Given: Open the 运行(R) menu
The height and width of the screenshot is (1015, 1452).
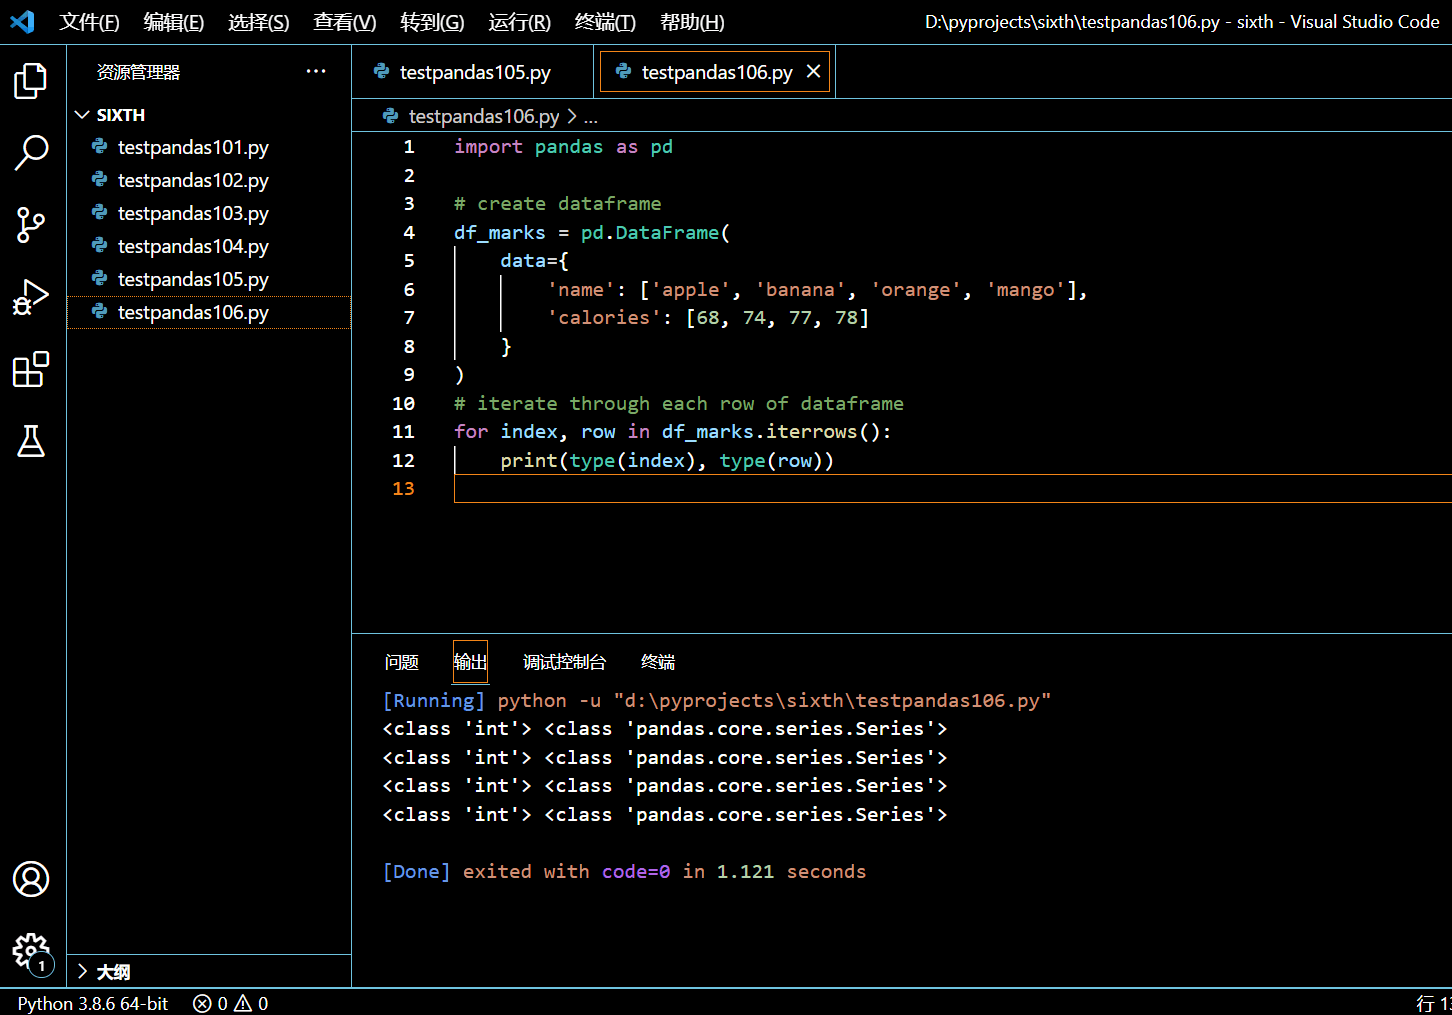Looking at the screenshot, I should click(x=519, y=22).
